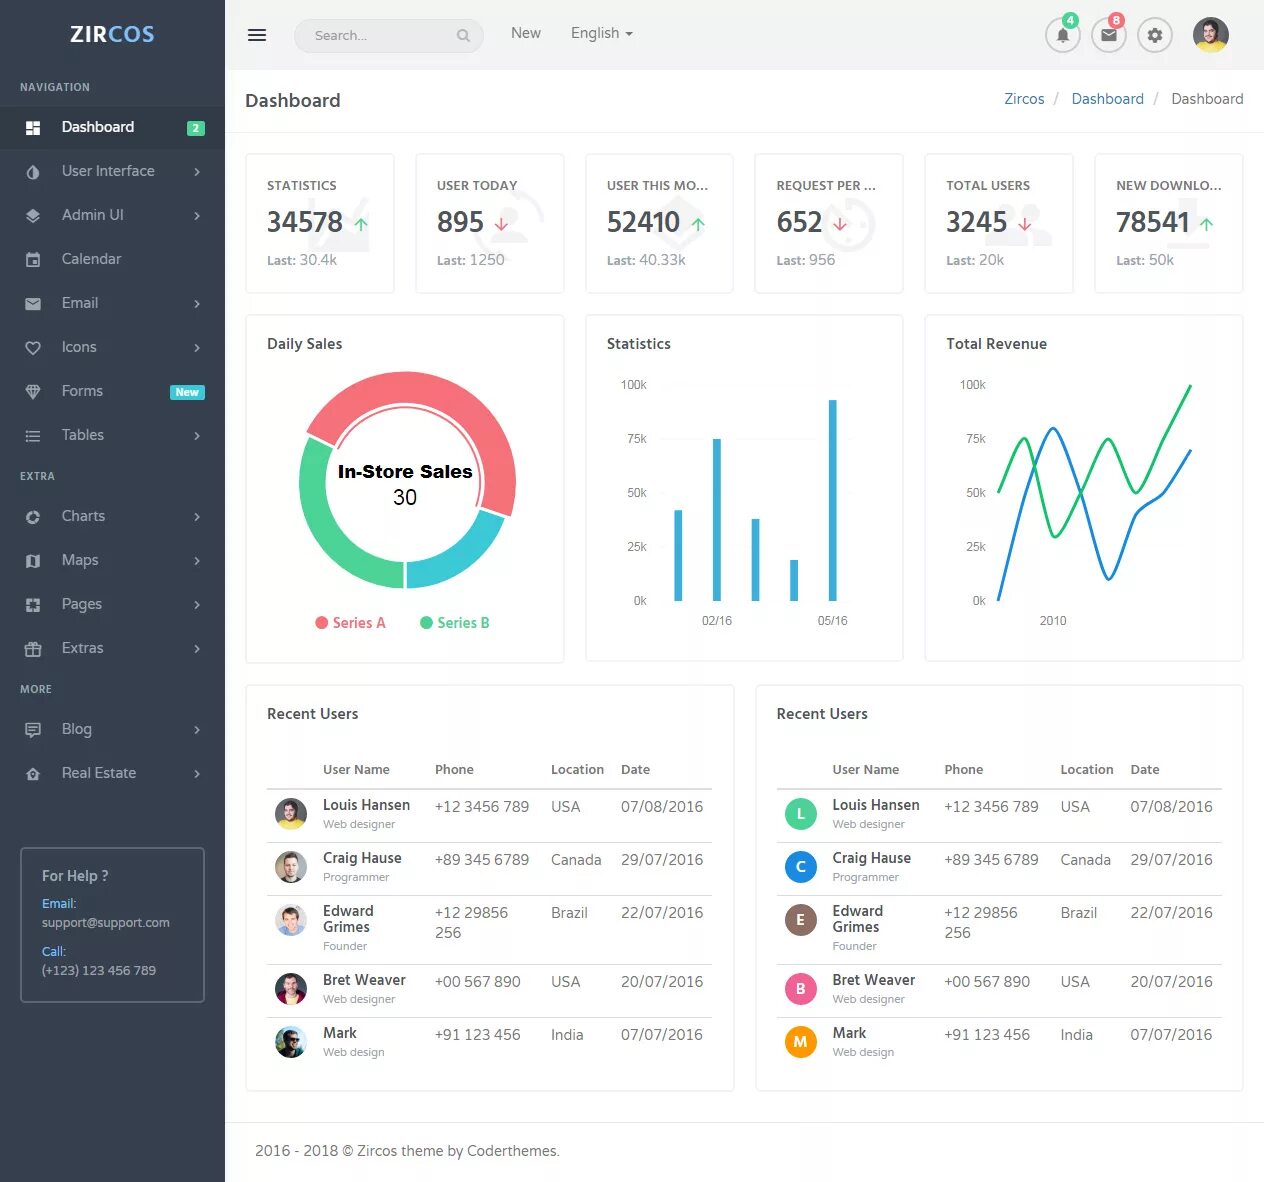Expand the Admin UI submenu chevron
The height and width of the screenshot is (1182, 1264).
pos(197,216)
